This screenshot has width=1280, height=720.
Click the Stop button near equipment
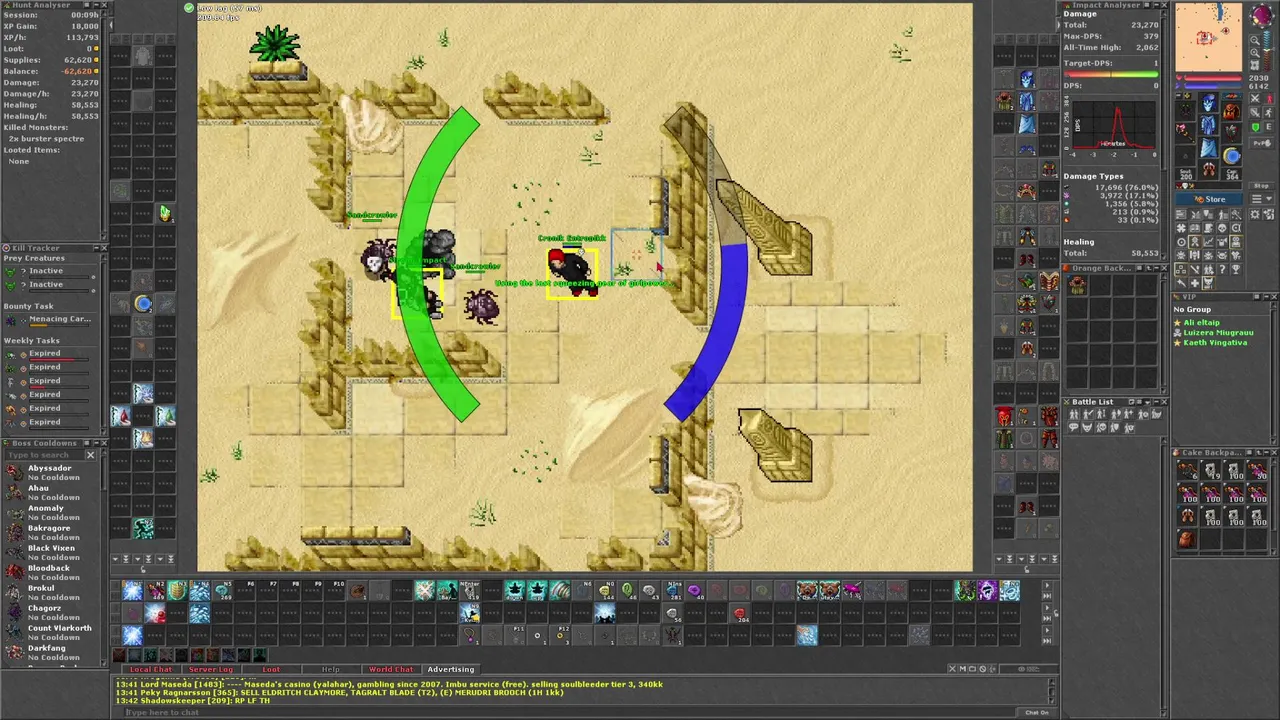pyautogui.click(x=1261, y=186)
